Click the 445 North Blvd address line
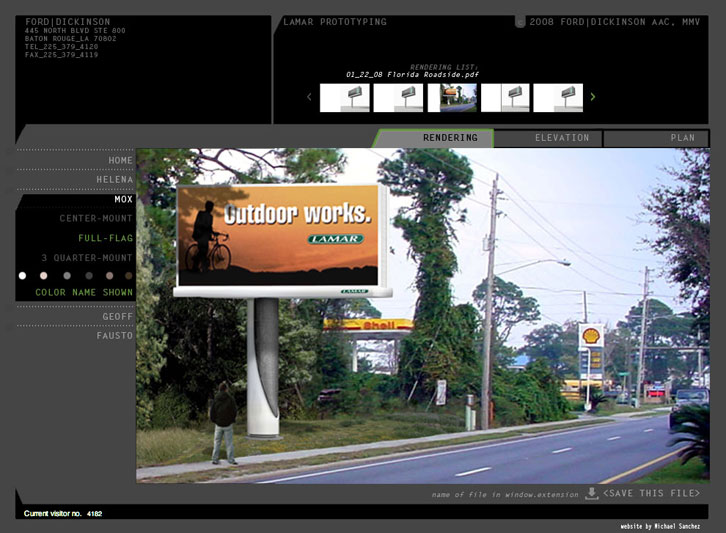 75,31
